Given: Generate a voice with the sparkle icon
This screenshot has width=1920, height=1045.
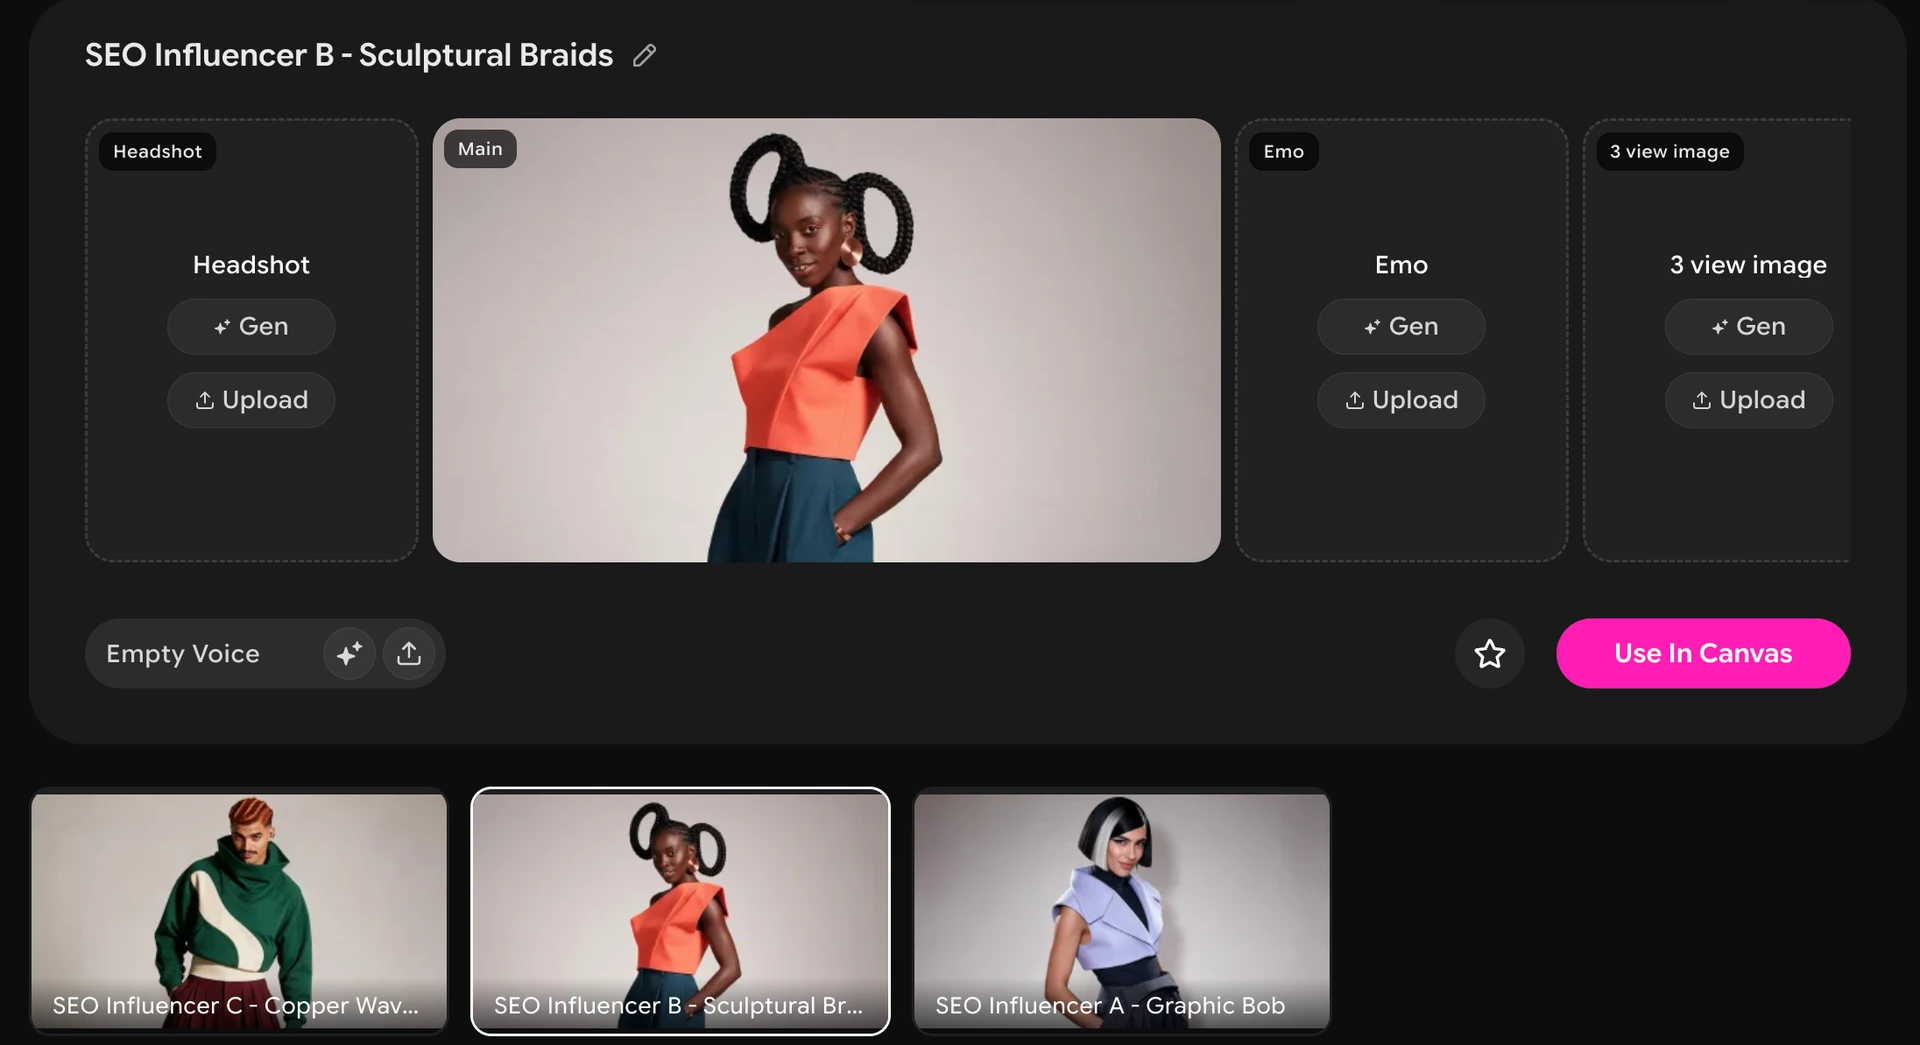Looking at the screenshot, I should (349, 654).
